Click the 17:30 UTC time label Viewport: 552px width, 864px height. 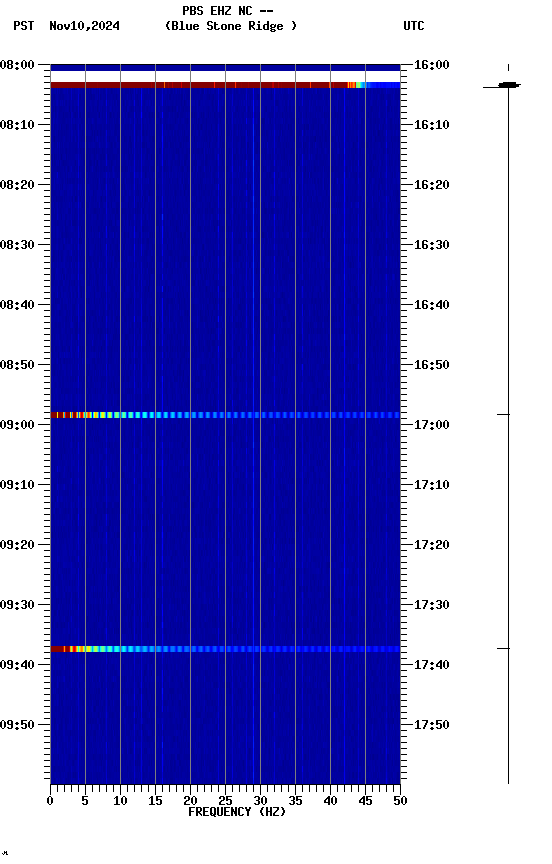432,605
